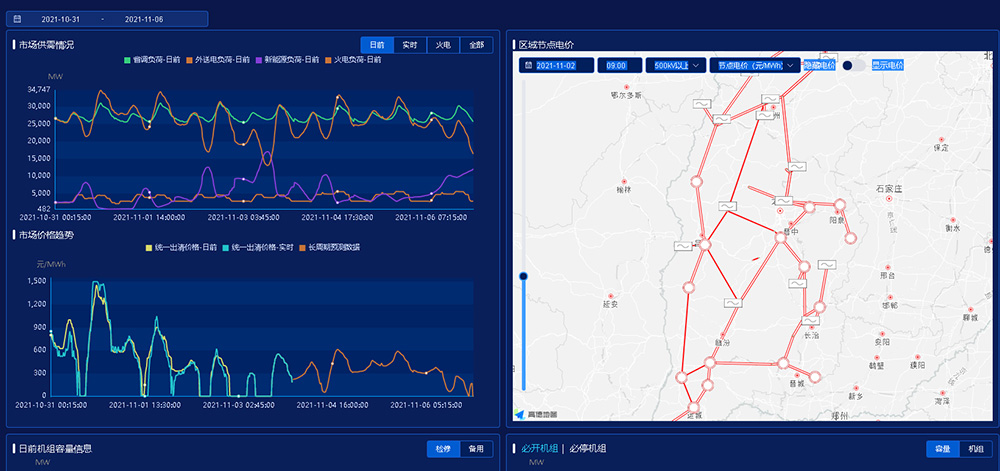
Task: Click the generator symbol just above 长治
Action: (811, 321)
